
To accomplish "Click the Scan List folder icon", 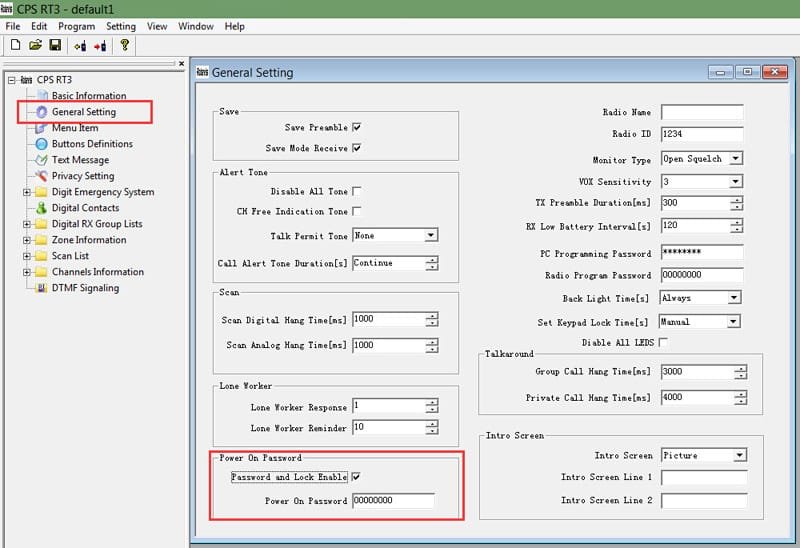I will [41, 256].
